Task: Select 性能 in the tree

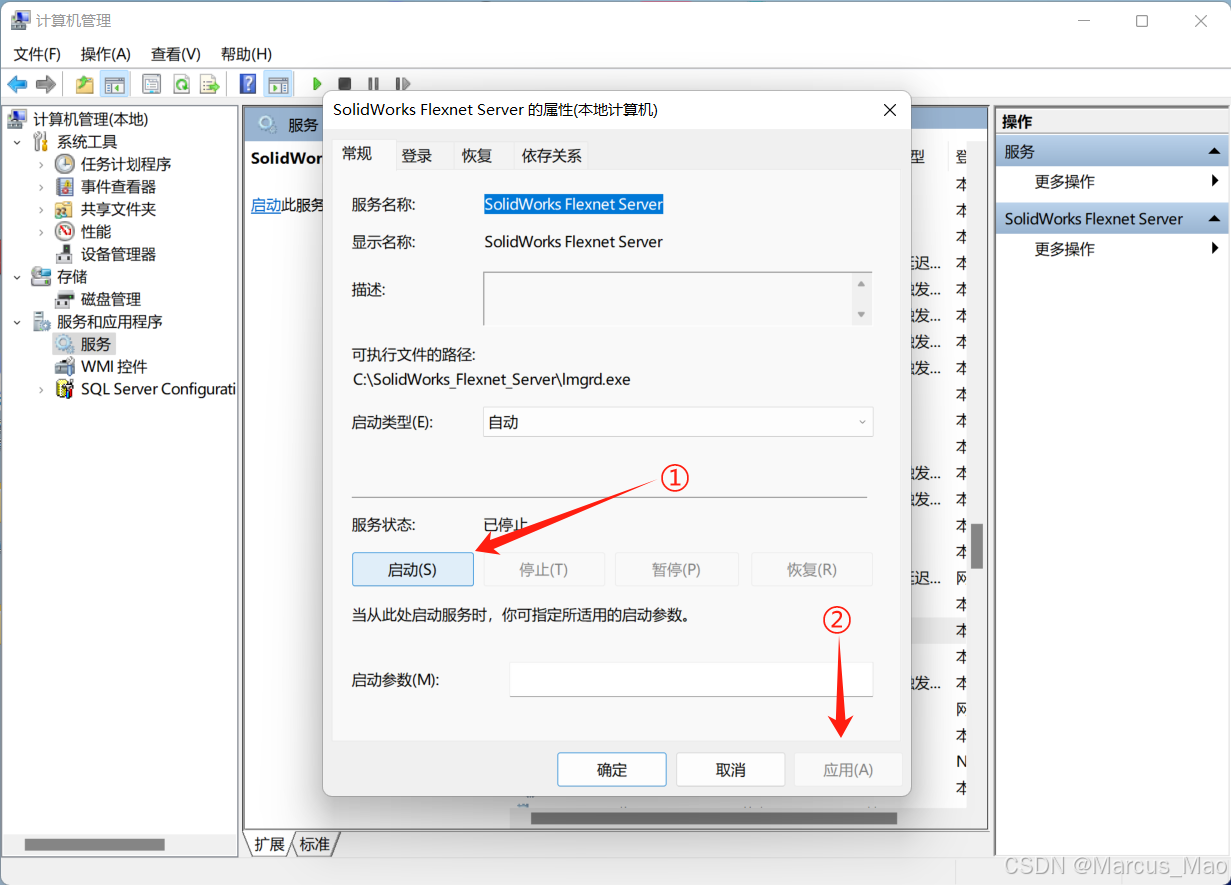Action: click(96, 232)
